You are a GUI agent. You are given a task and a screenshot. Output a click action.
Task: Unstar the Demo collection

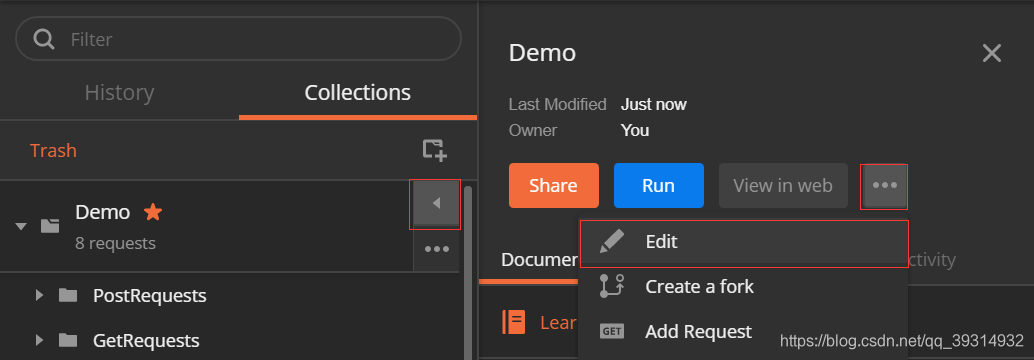coord(153,212)
